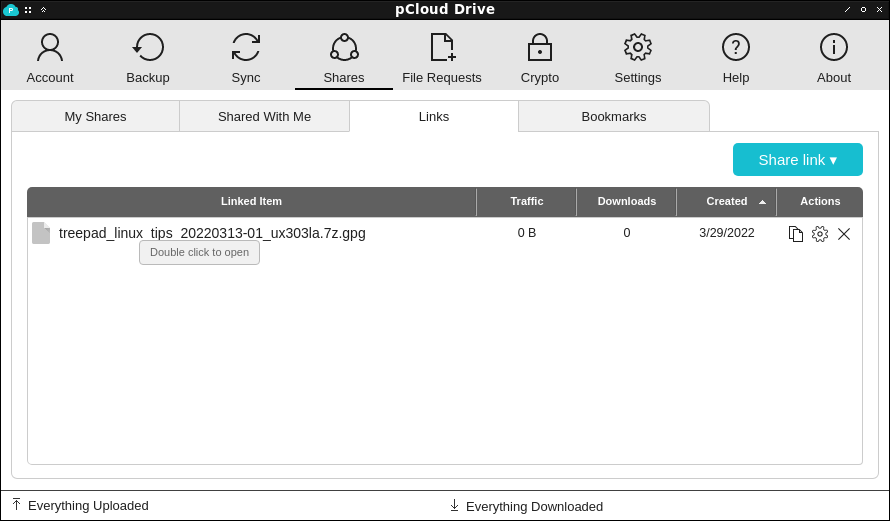Viewport: 890px width, 521px height.
Task: Open the Backup section
Action: [x=148, y=58]
